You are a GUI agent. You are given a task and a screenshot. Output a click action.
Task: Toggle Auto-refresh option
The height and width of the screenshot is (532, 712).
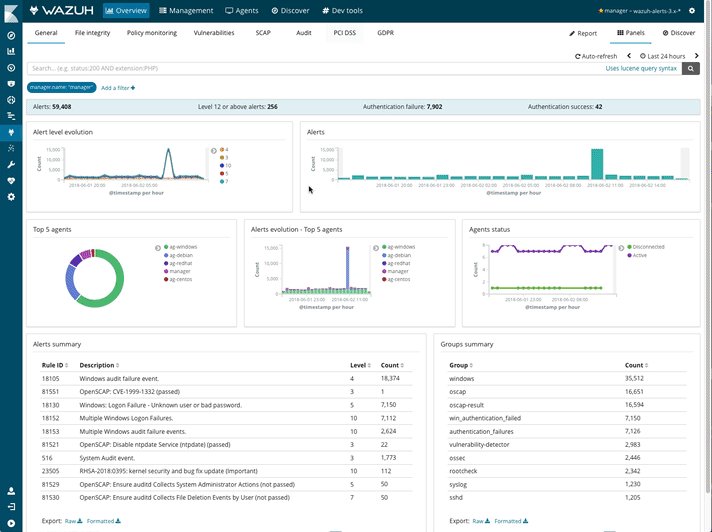pyautogui.click(x=596, y=56)
